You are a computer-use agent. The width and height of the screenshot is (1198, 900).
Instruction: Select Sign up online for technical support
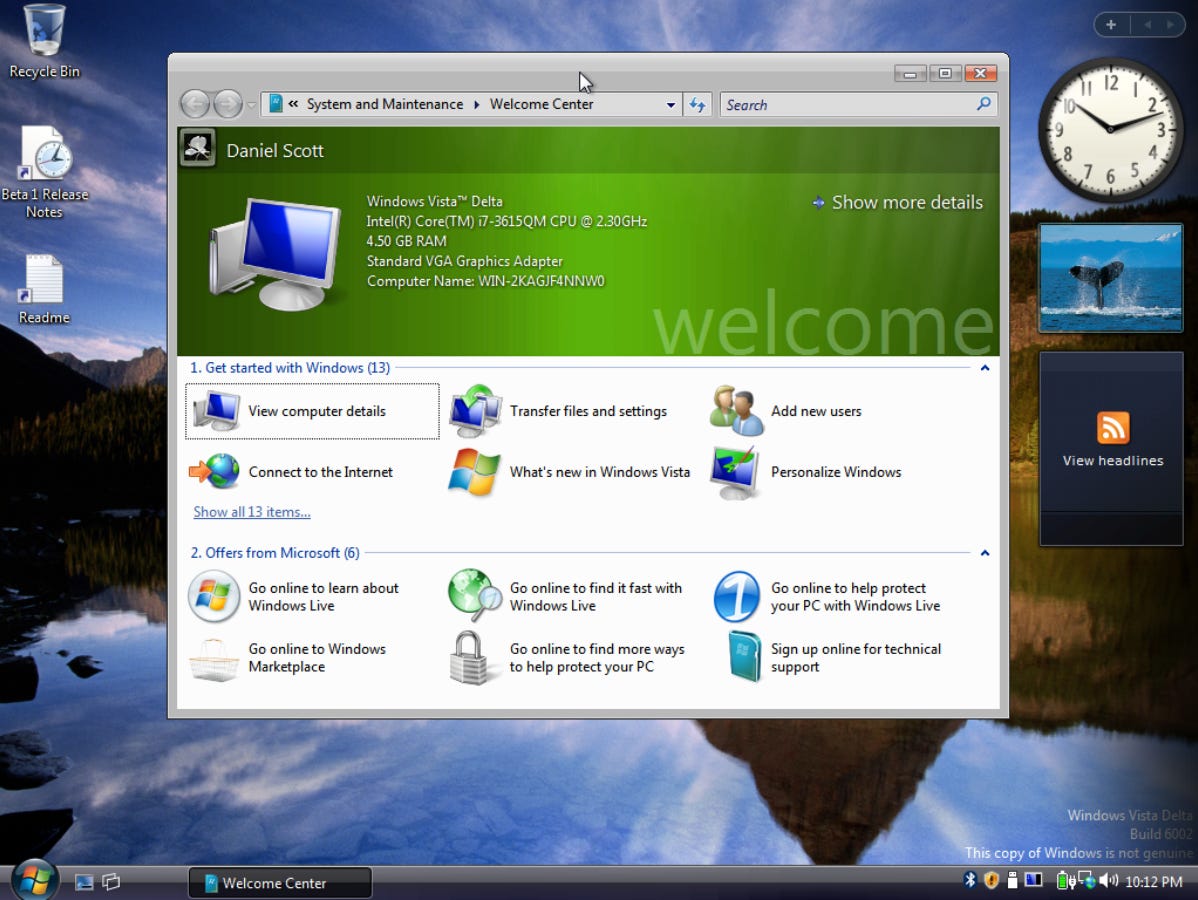point(855,657)
